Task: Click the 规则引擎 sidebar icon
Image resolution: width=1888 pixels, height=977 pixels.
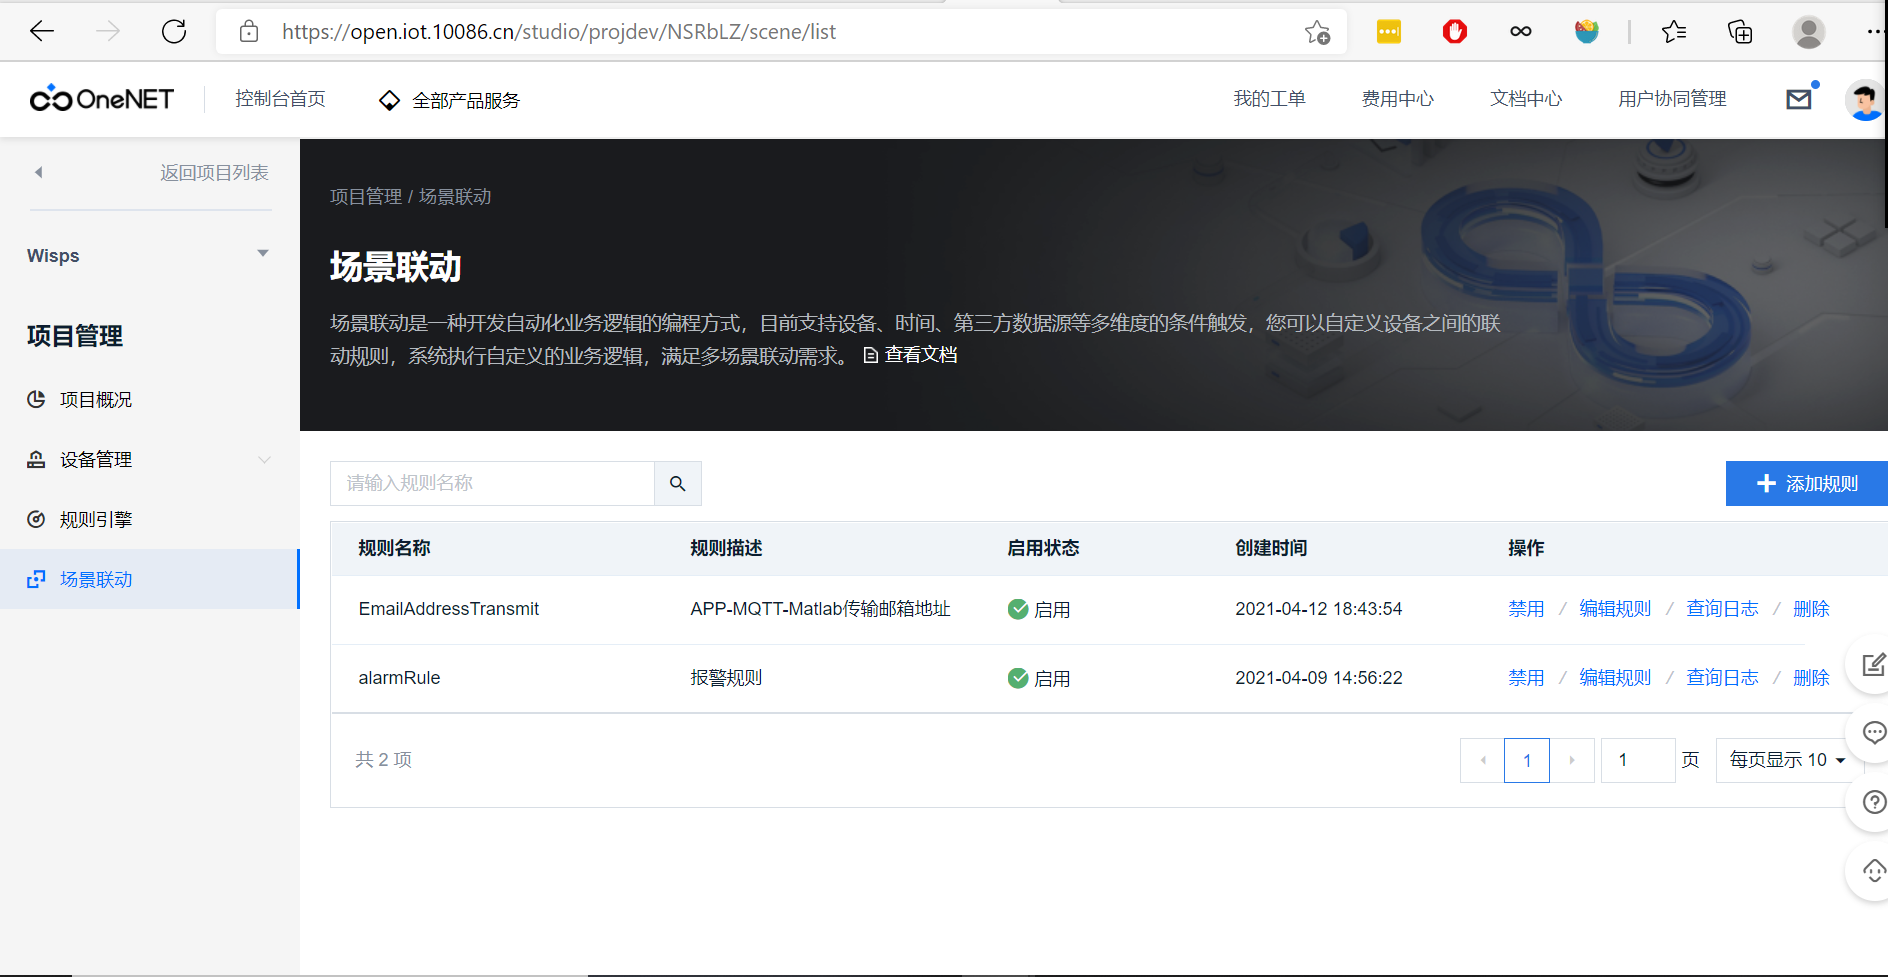Action: coord(36,519)
